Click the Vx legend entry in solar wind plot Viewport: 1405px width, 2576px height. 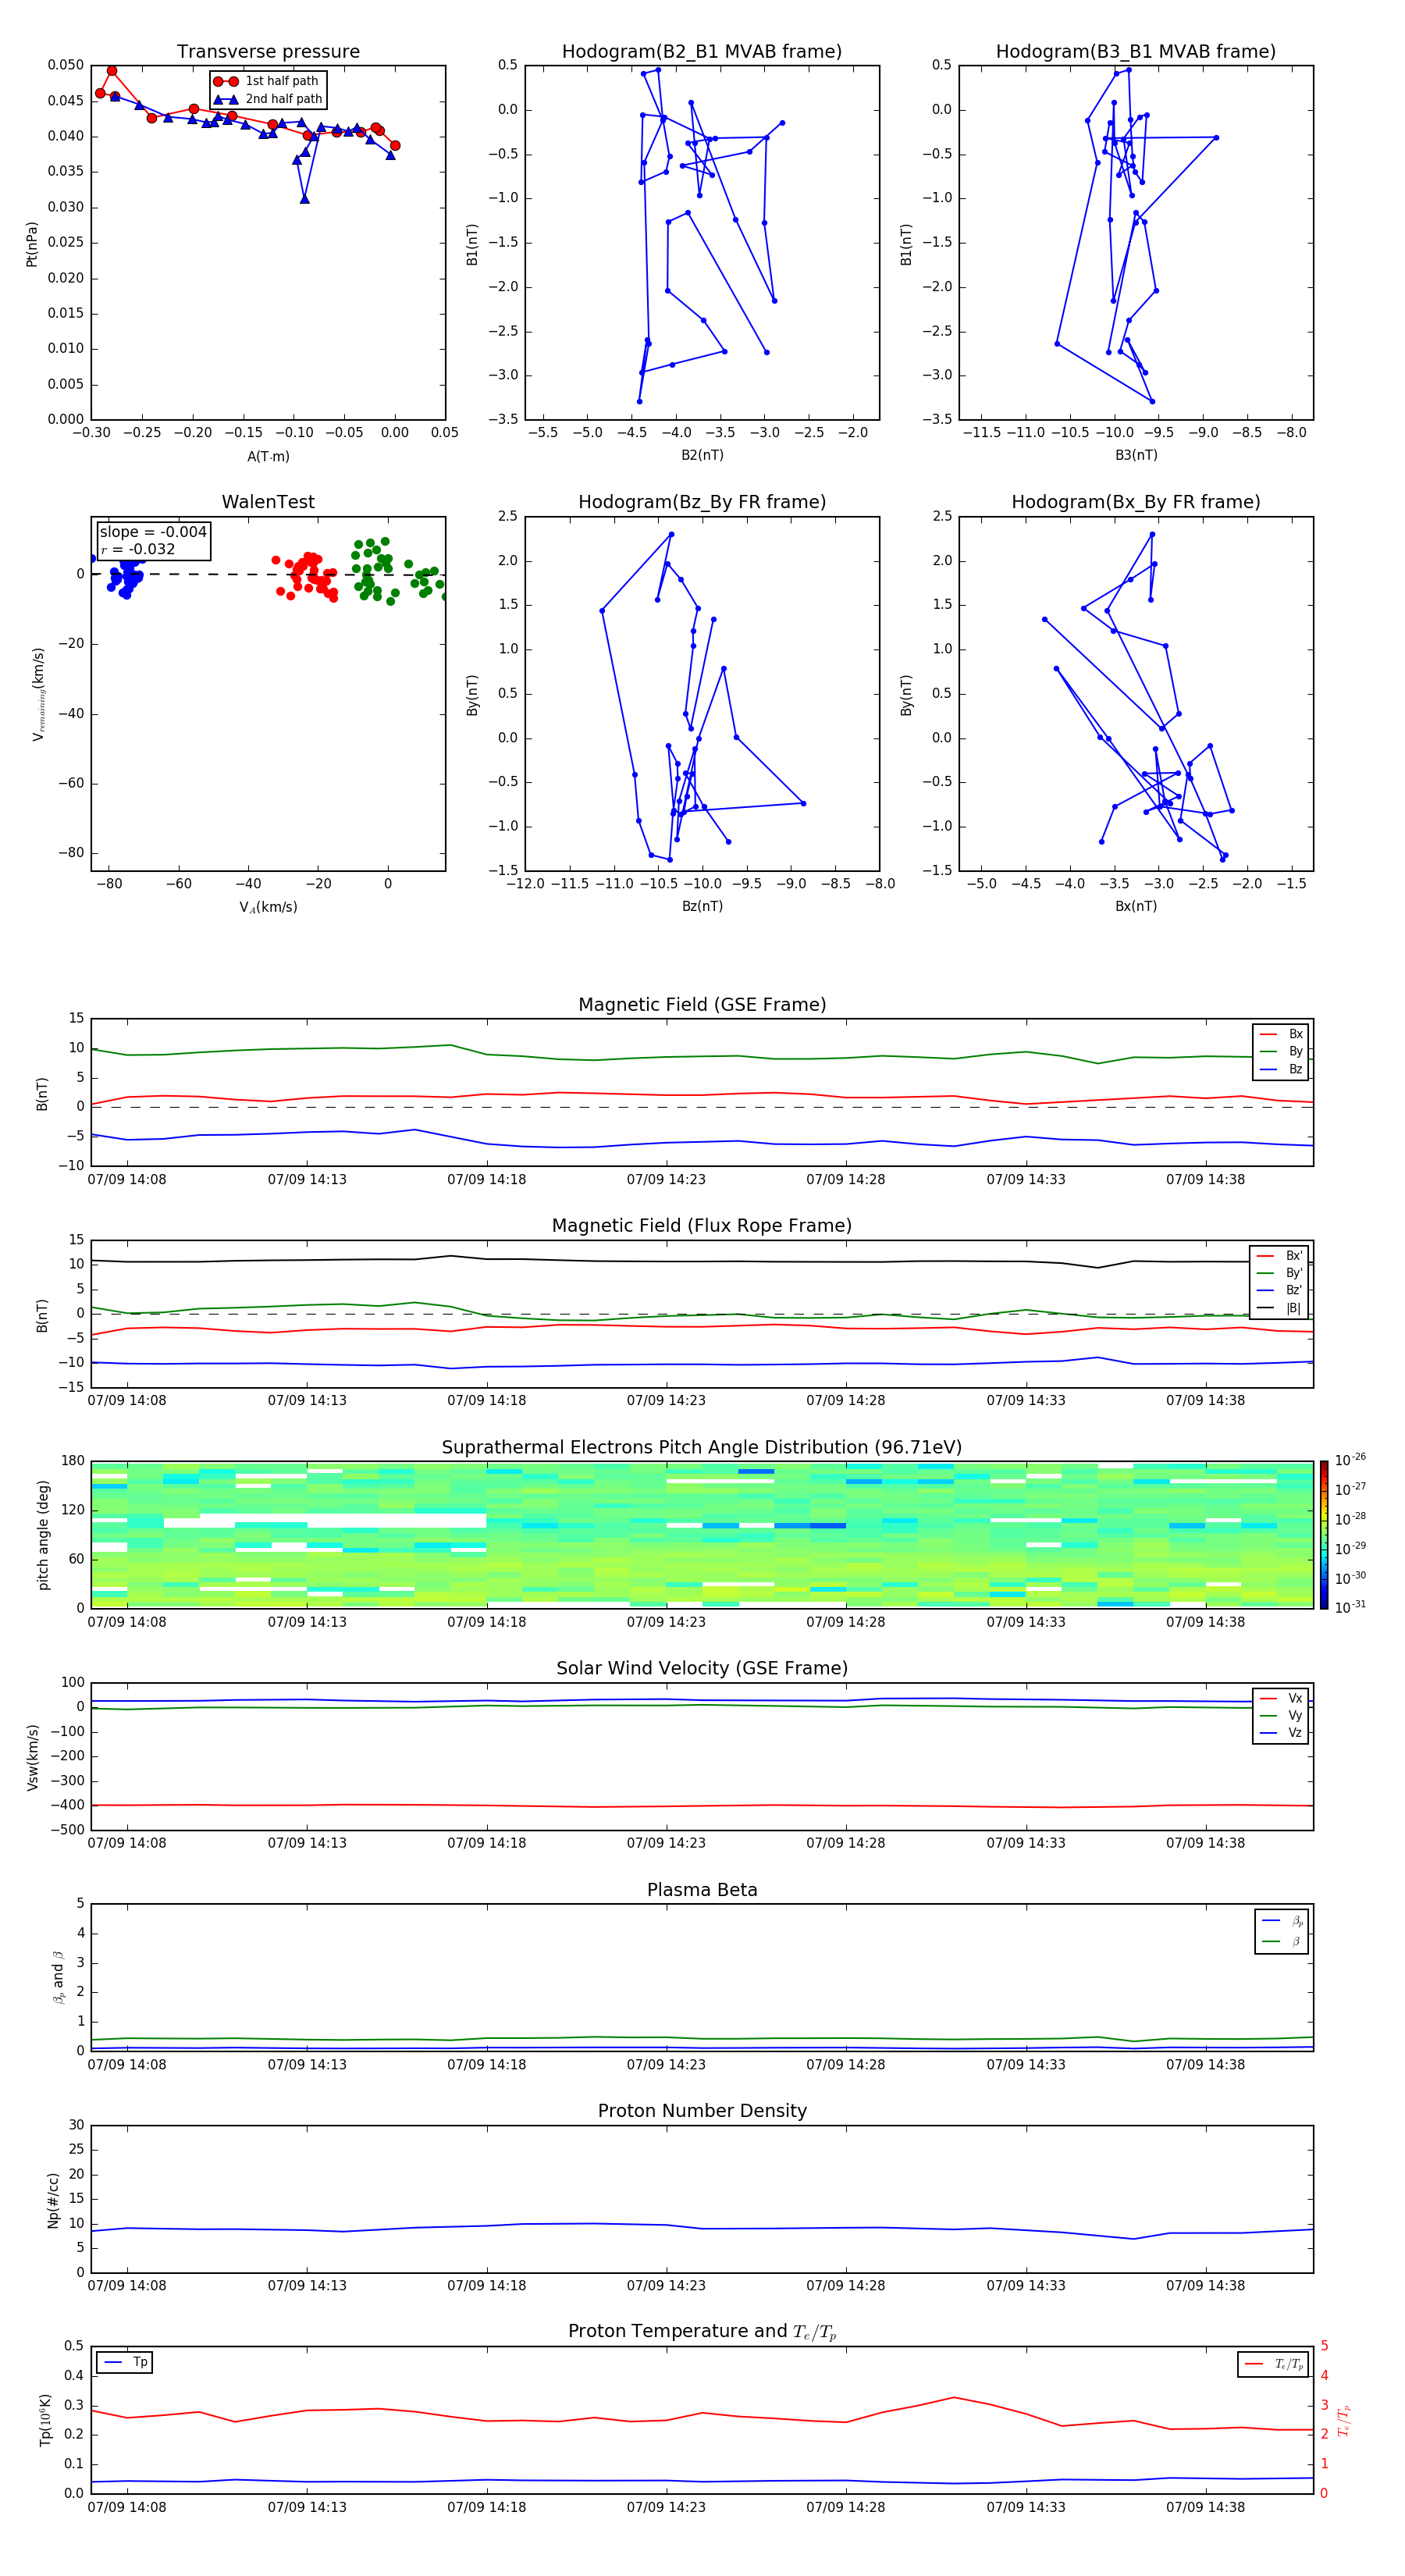(1281, 1698)
